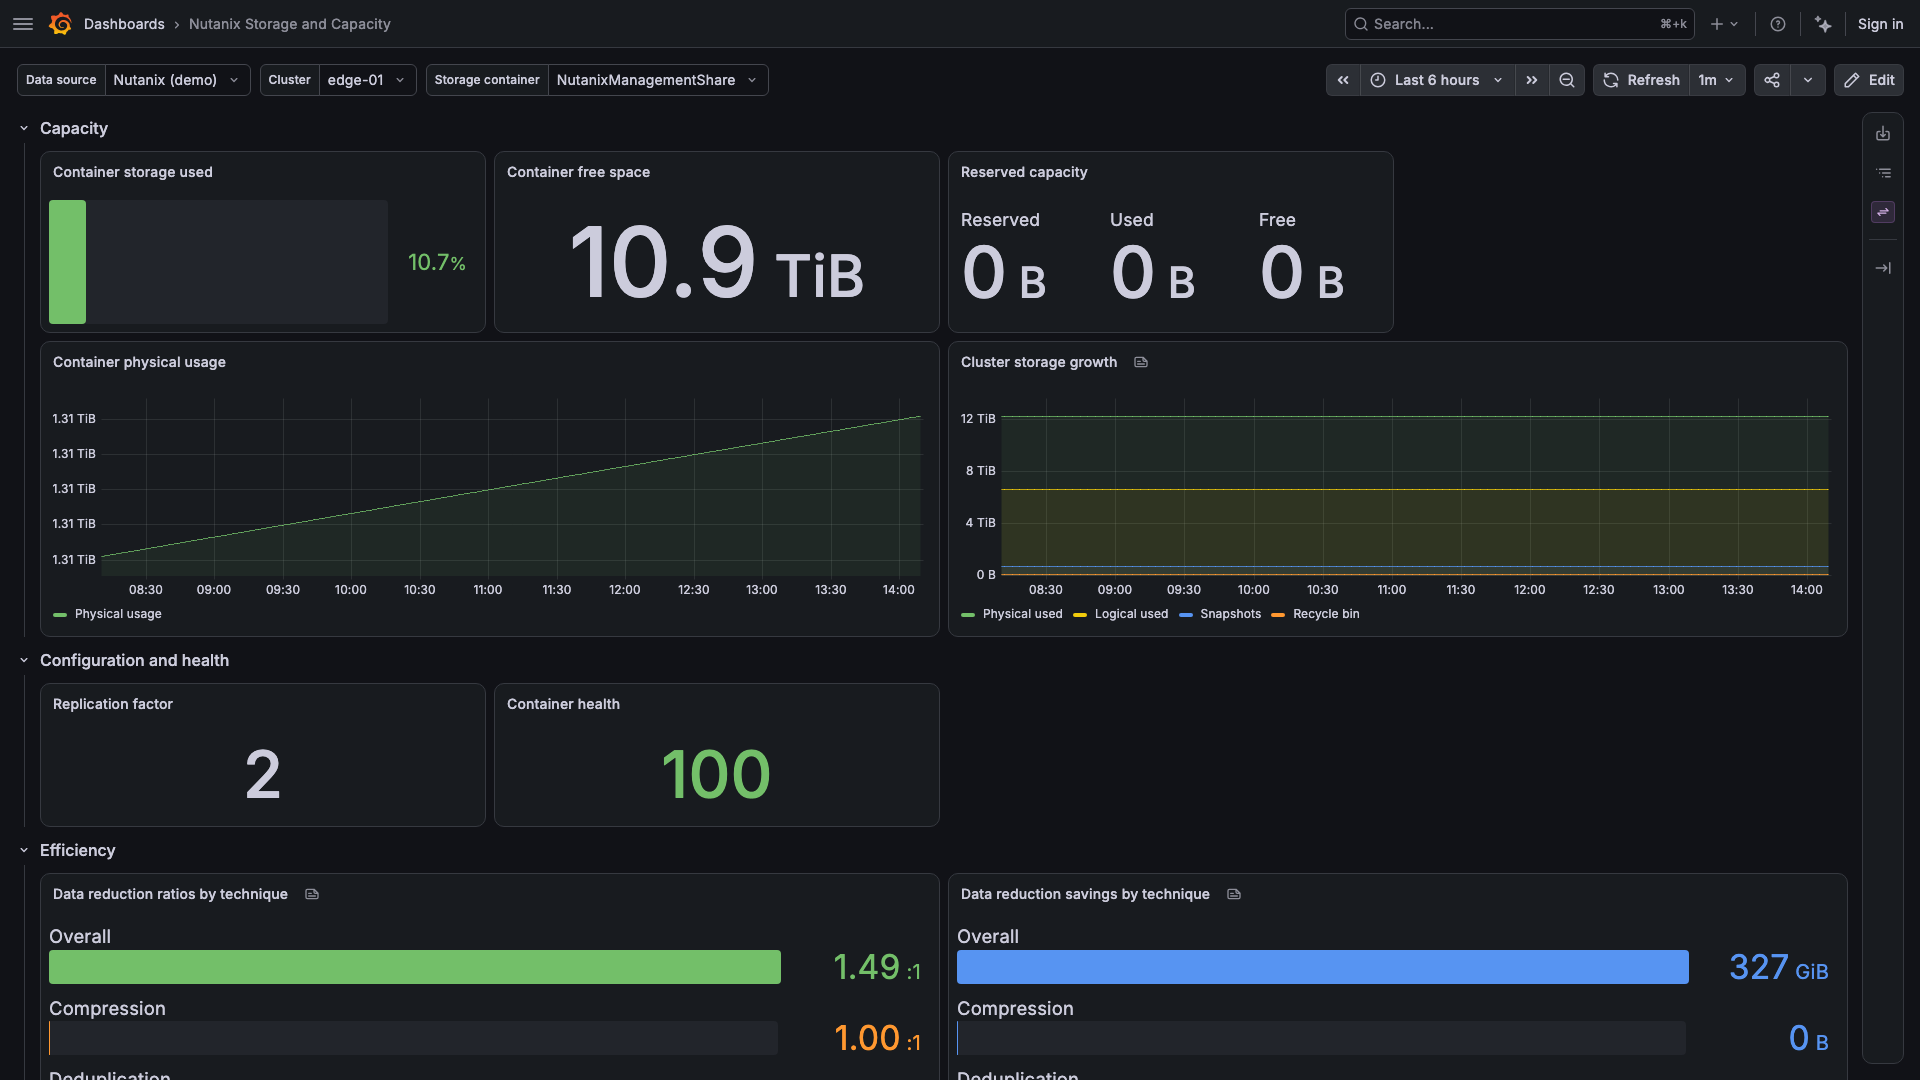
Task: Click the Container health 100 value
Action: point(716,775)
